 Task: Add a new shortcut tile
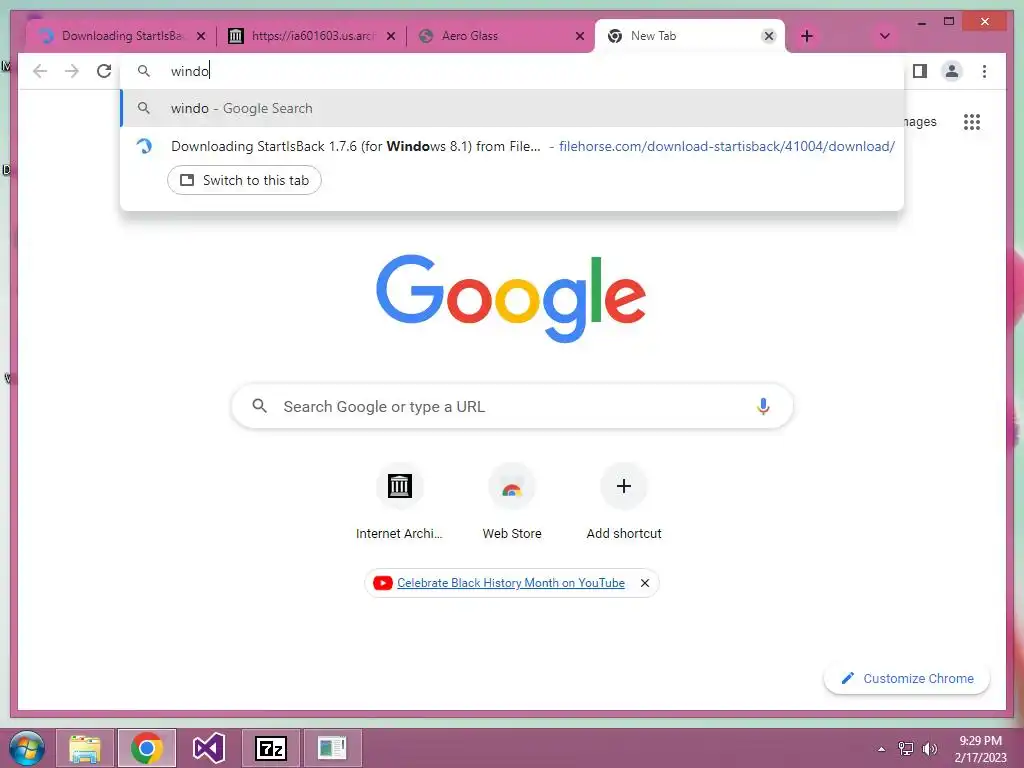[x=624, y=502]
